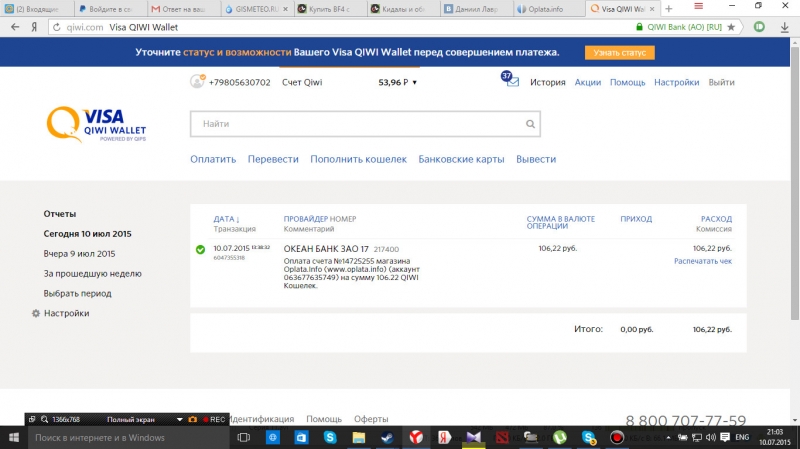Click the ENG language indicator
Screen dimensions: 800x449
pyautogui.click(x=742, y=437)
